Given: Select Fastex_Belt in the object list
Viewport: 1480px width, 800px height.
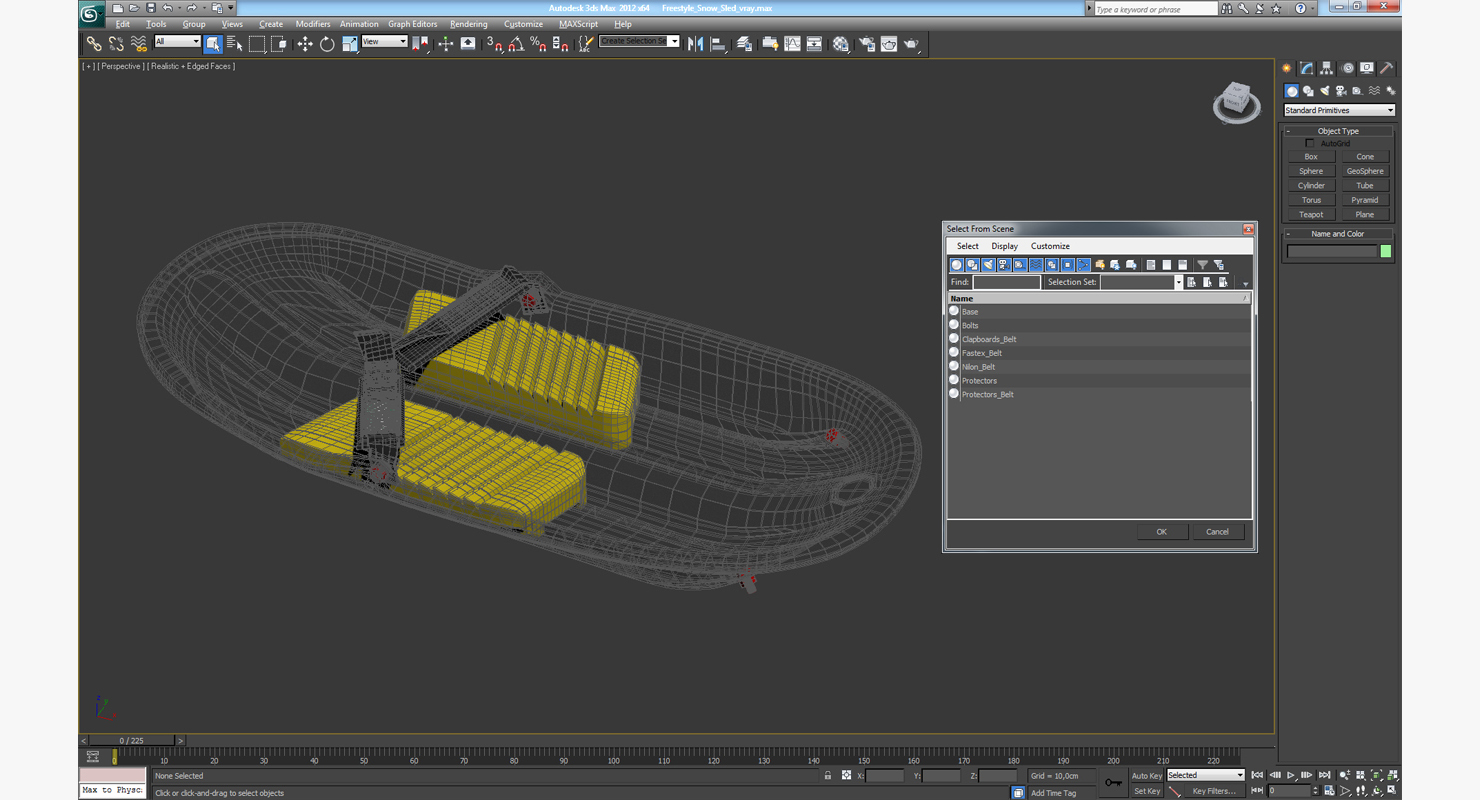Looking at the screenshot, I should click(x=981, y=353).
